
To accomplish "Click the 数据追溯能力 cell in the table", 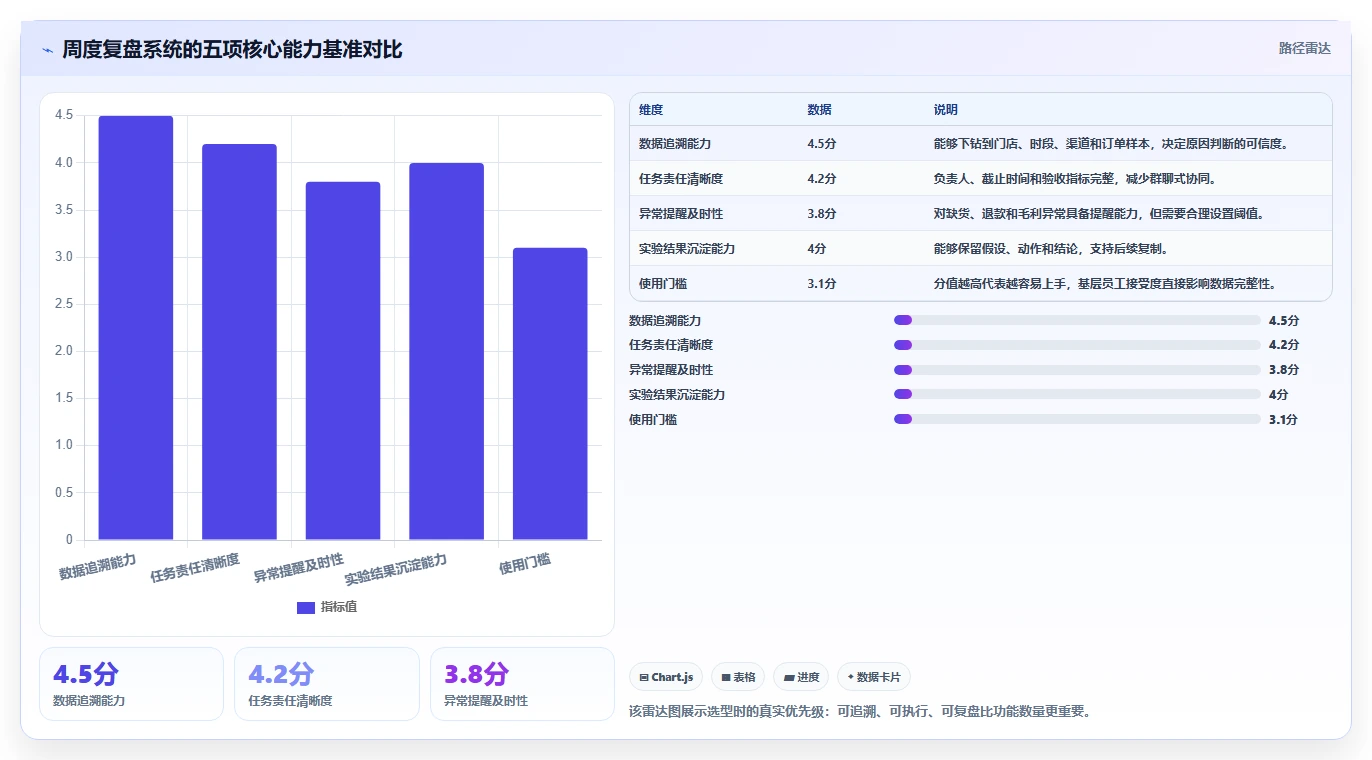I will click(x=675, y=144).
